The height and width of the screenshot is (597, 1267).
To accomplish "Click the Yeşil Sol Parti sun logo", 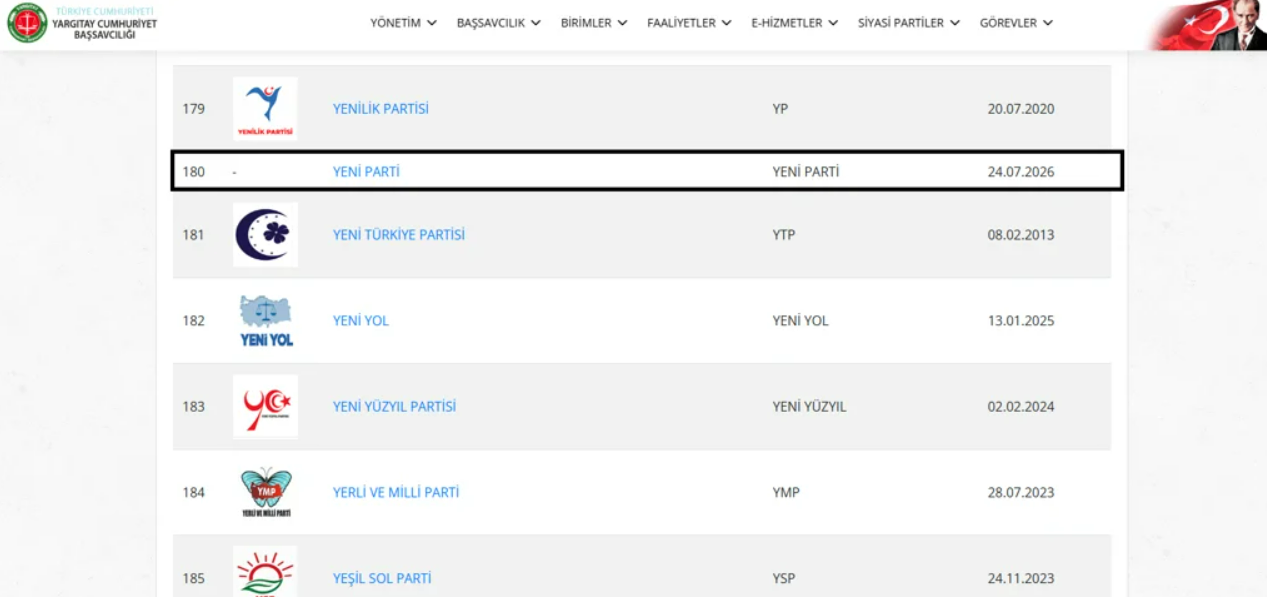I will [265, 572].
